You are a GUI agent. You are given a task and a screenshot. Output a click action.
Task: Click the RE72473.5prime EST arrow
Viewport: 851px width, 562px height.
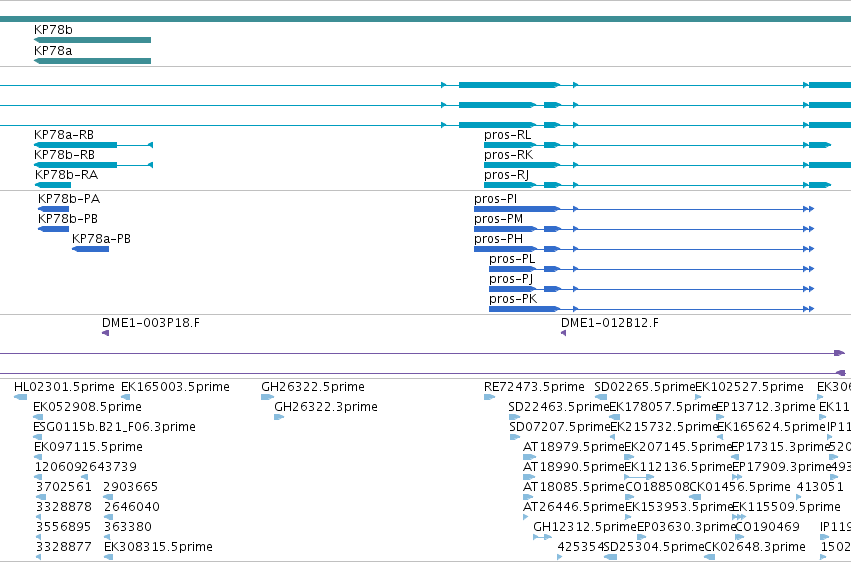(x=490, y=397)
